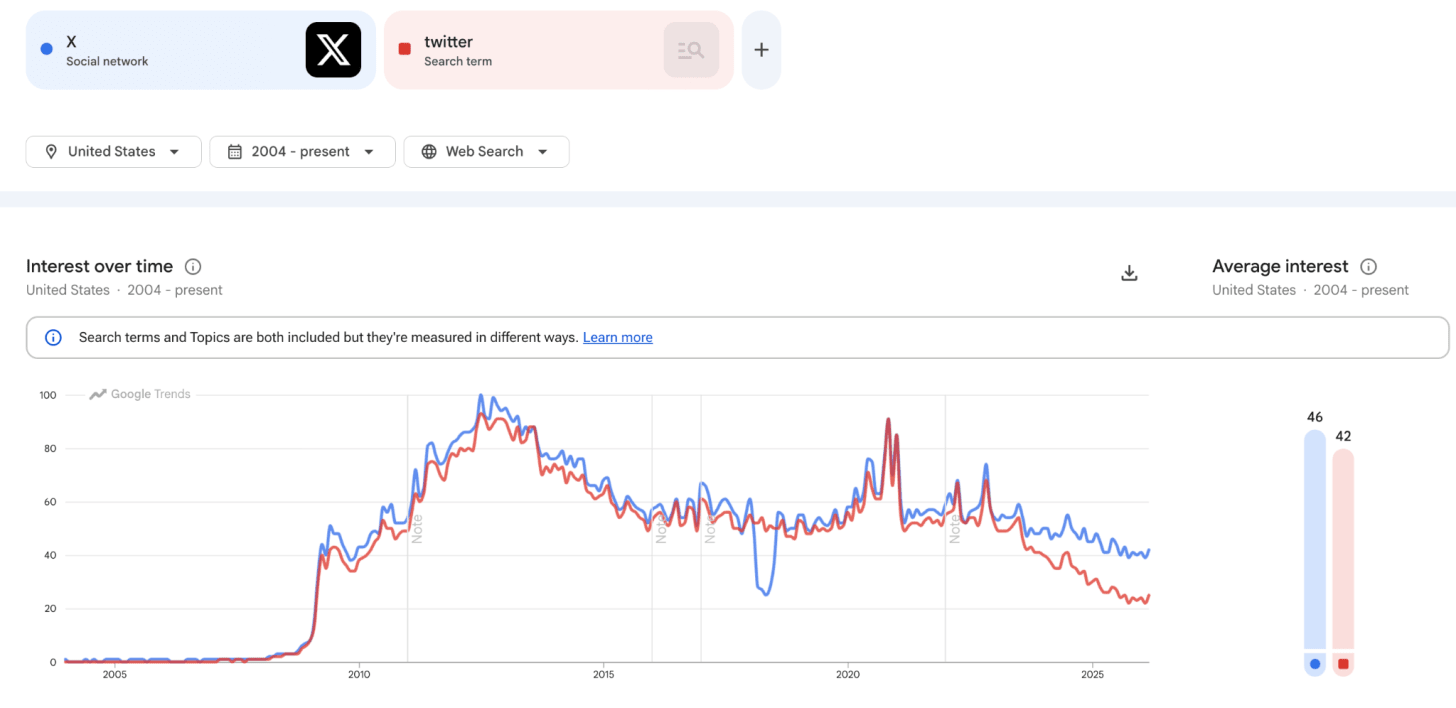Viewport: 1456px width, 708px height.
Task: Follow the Learn more link
Action: coord(618,338)
